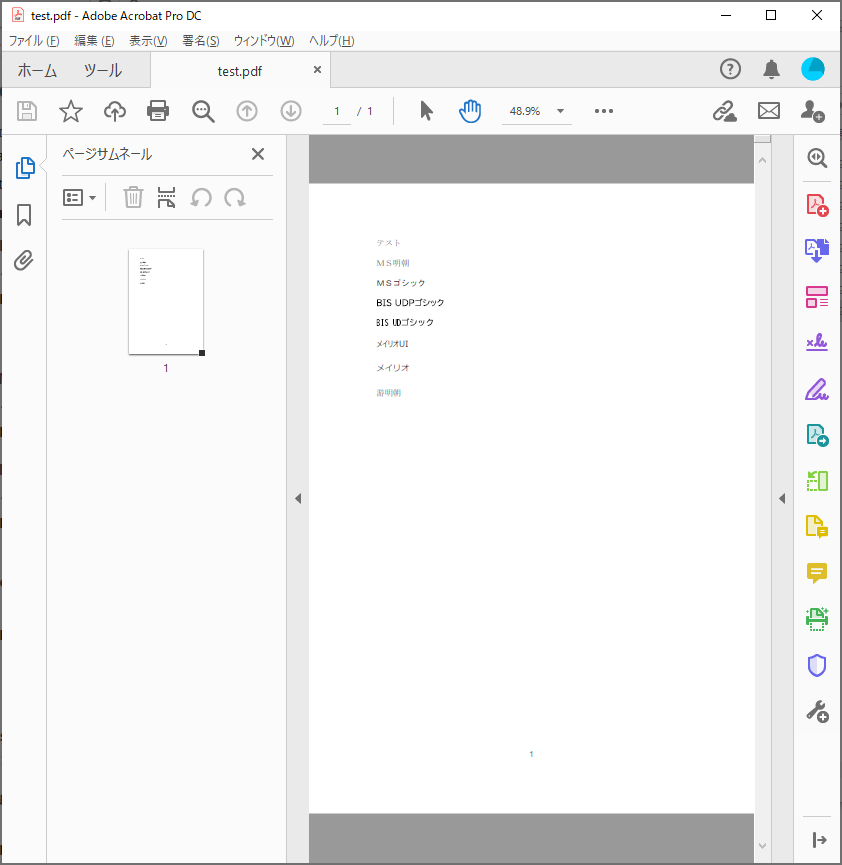This screenshot has height=865, width=842.
Task: Click the scroll up arrow of document
Action: 763,161
